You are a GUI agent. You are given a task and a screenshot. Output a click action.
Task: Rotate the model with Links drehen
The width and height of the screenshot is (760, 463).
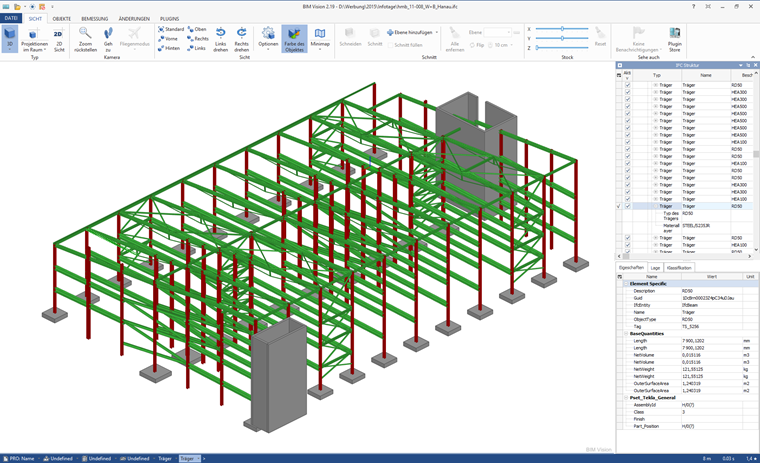pyautogui.click(x=221, y=40)
